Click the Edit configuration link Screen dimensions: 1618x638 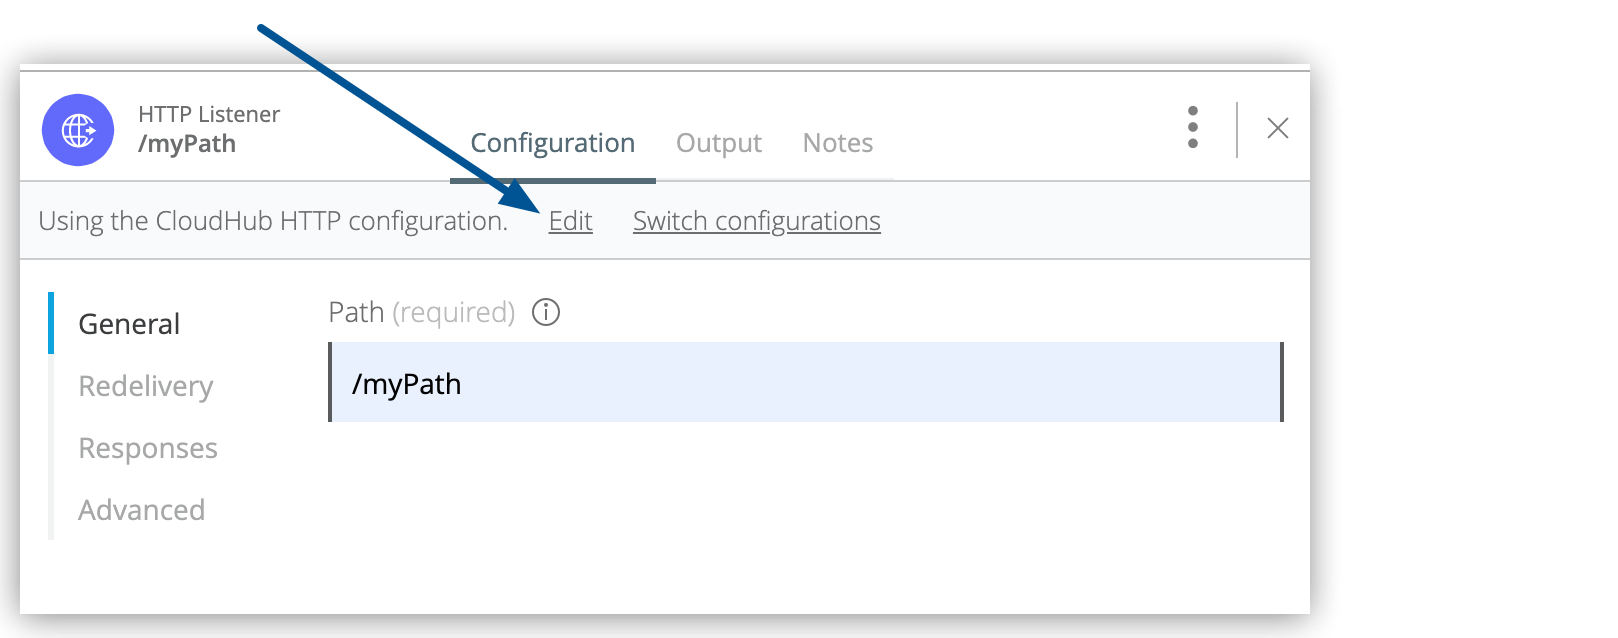click(570, 221)
